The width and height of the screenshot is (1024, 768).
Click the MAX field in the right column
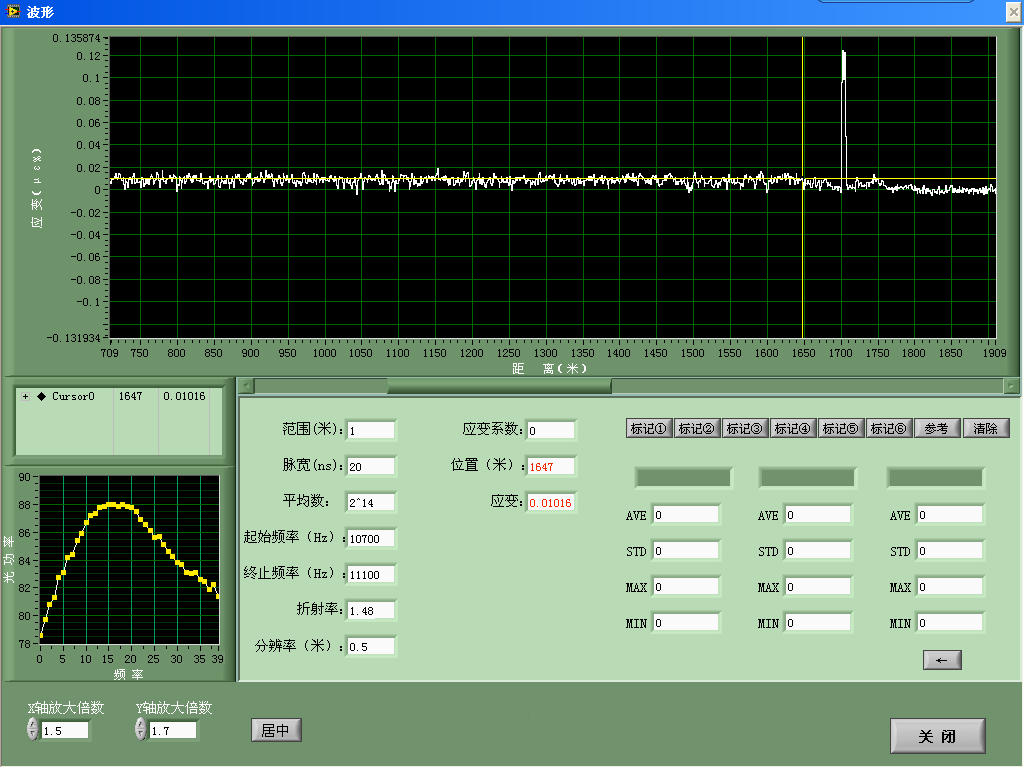click(950, 586)
